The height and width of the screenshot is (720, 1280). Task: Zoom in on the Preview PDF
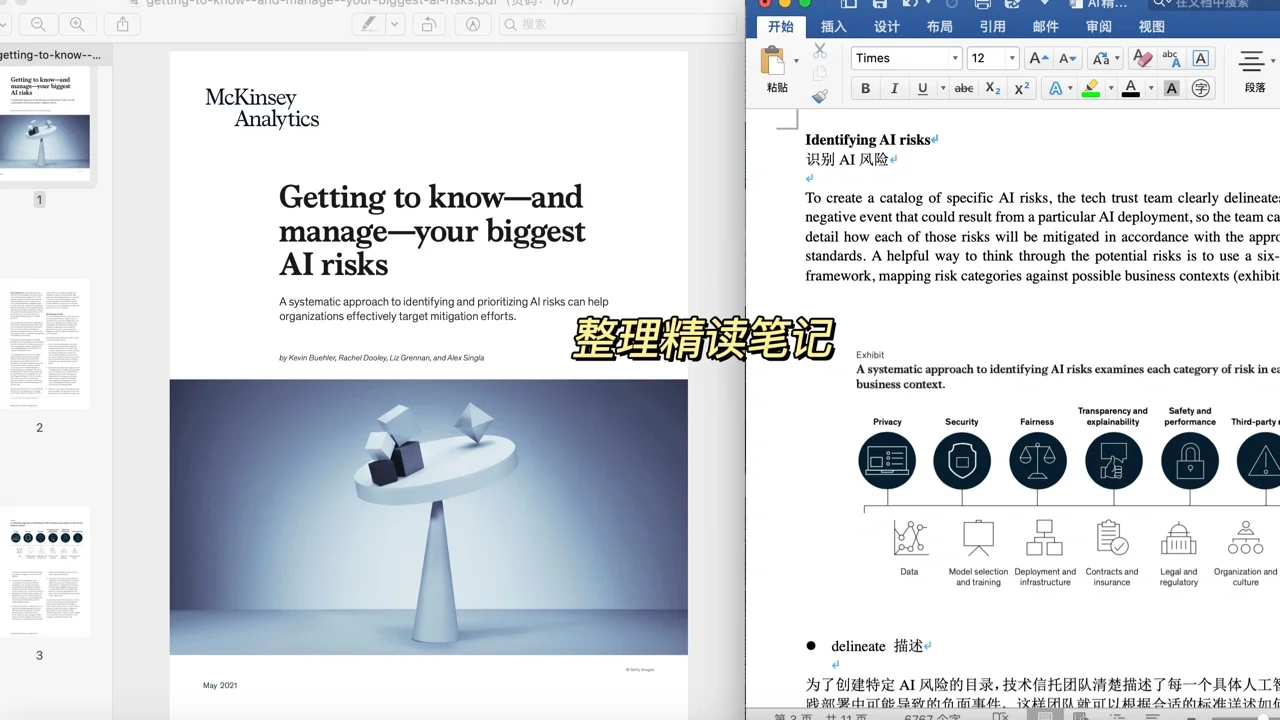(77, 24)
